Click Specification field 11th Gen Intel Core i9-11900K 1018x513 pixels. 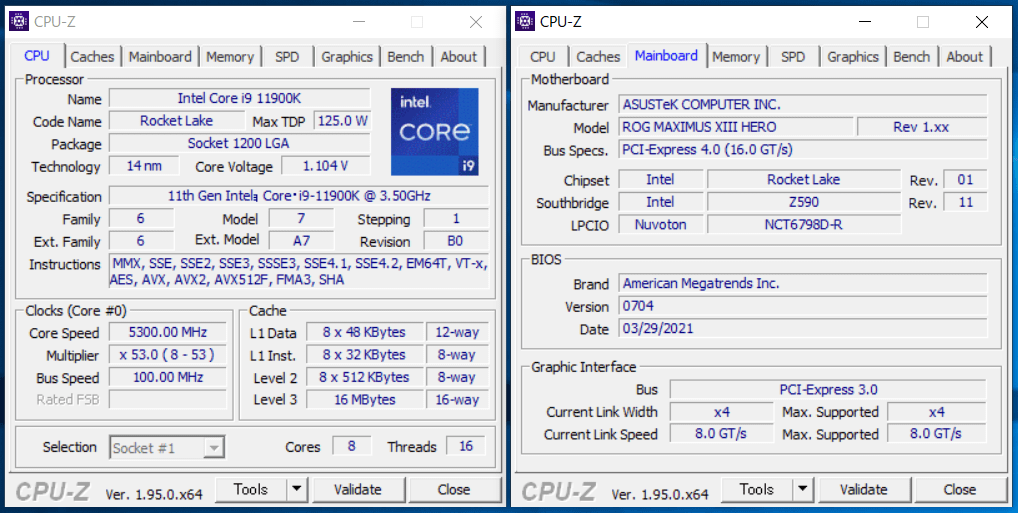299,195
